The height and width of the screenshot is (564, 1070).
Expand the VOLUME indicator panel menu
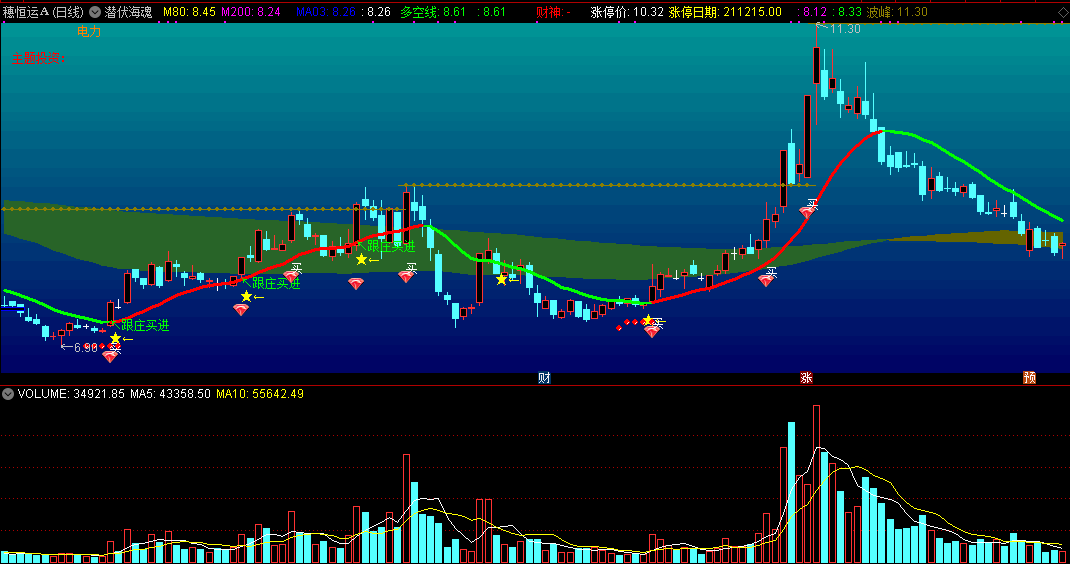click(8, 394)
